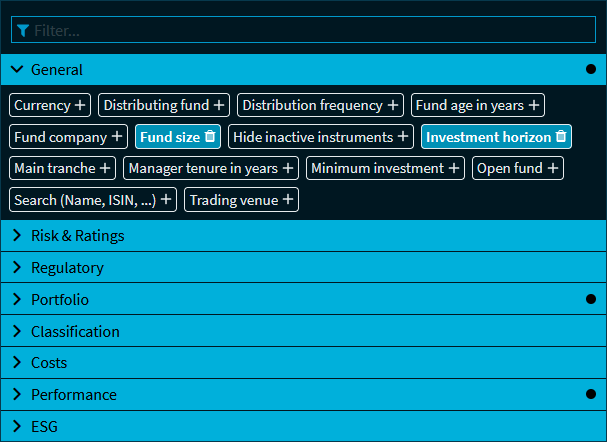Toggle the Main tranche filter chip

(63, 168)
